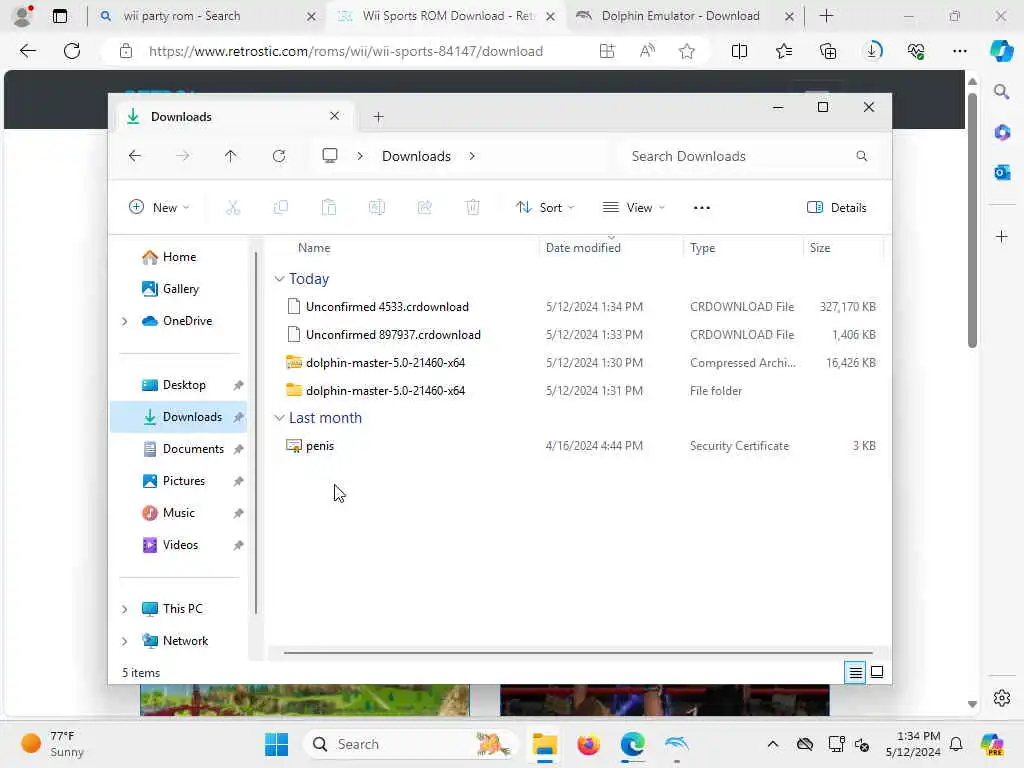
Task: Refresh the Edge browser page
Action: [x=72, y=51]
